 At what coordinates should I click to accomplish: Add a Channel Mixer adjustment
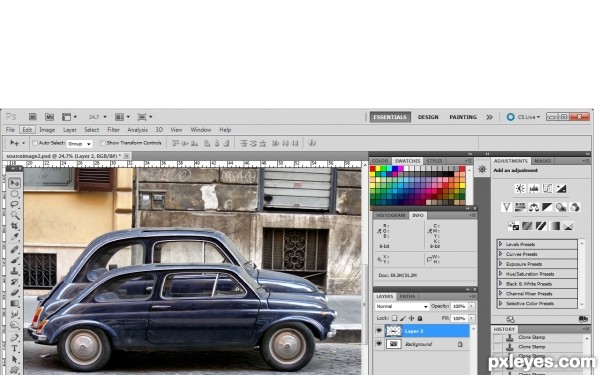point(575,207)
